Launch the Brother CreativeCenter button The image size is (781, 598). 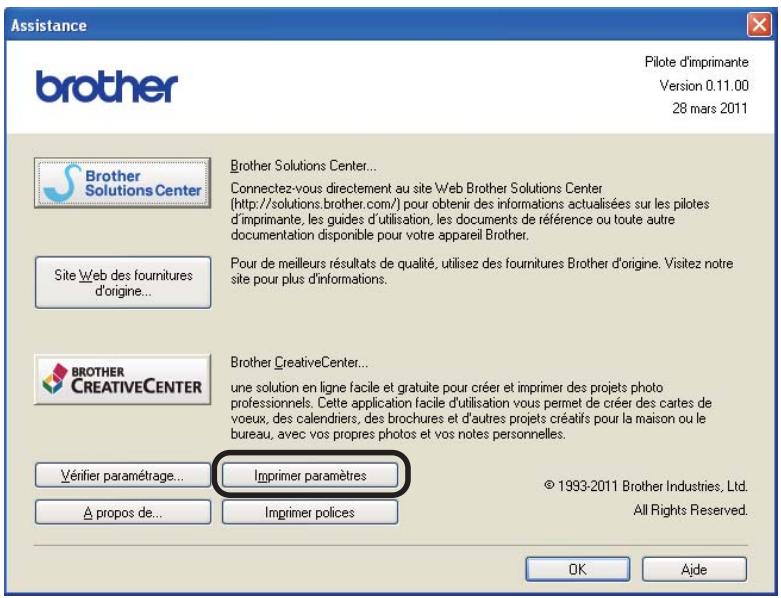pos(123,379)
